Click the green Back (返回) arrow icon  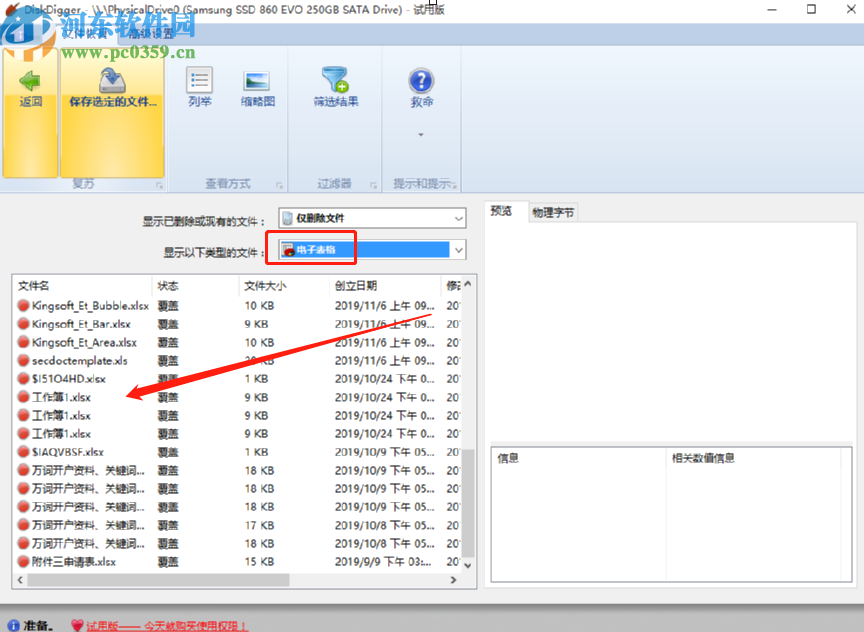30,80
